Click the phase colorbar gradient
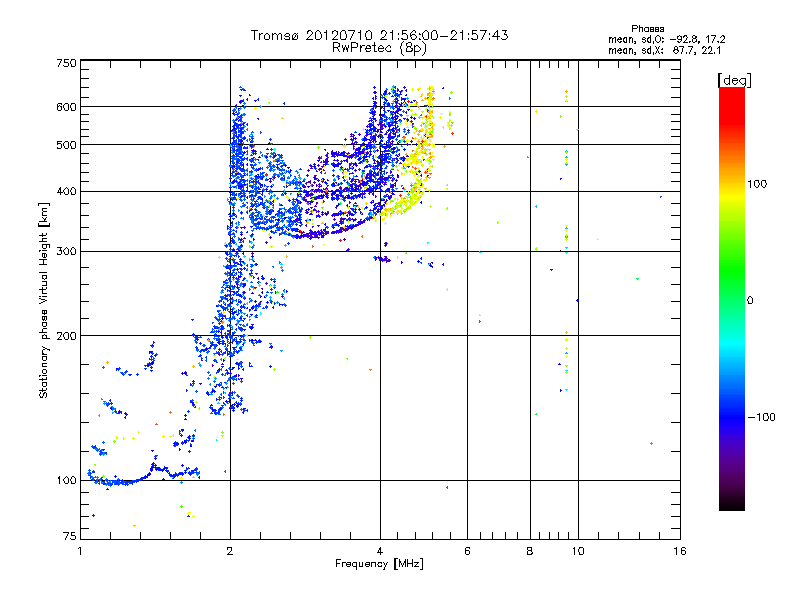 click(732, 298)
